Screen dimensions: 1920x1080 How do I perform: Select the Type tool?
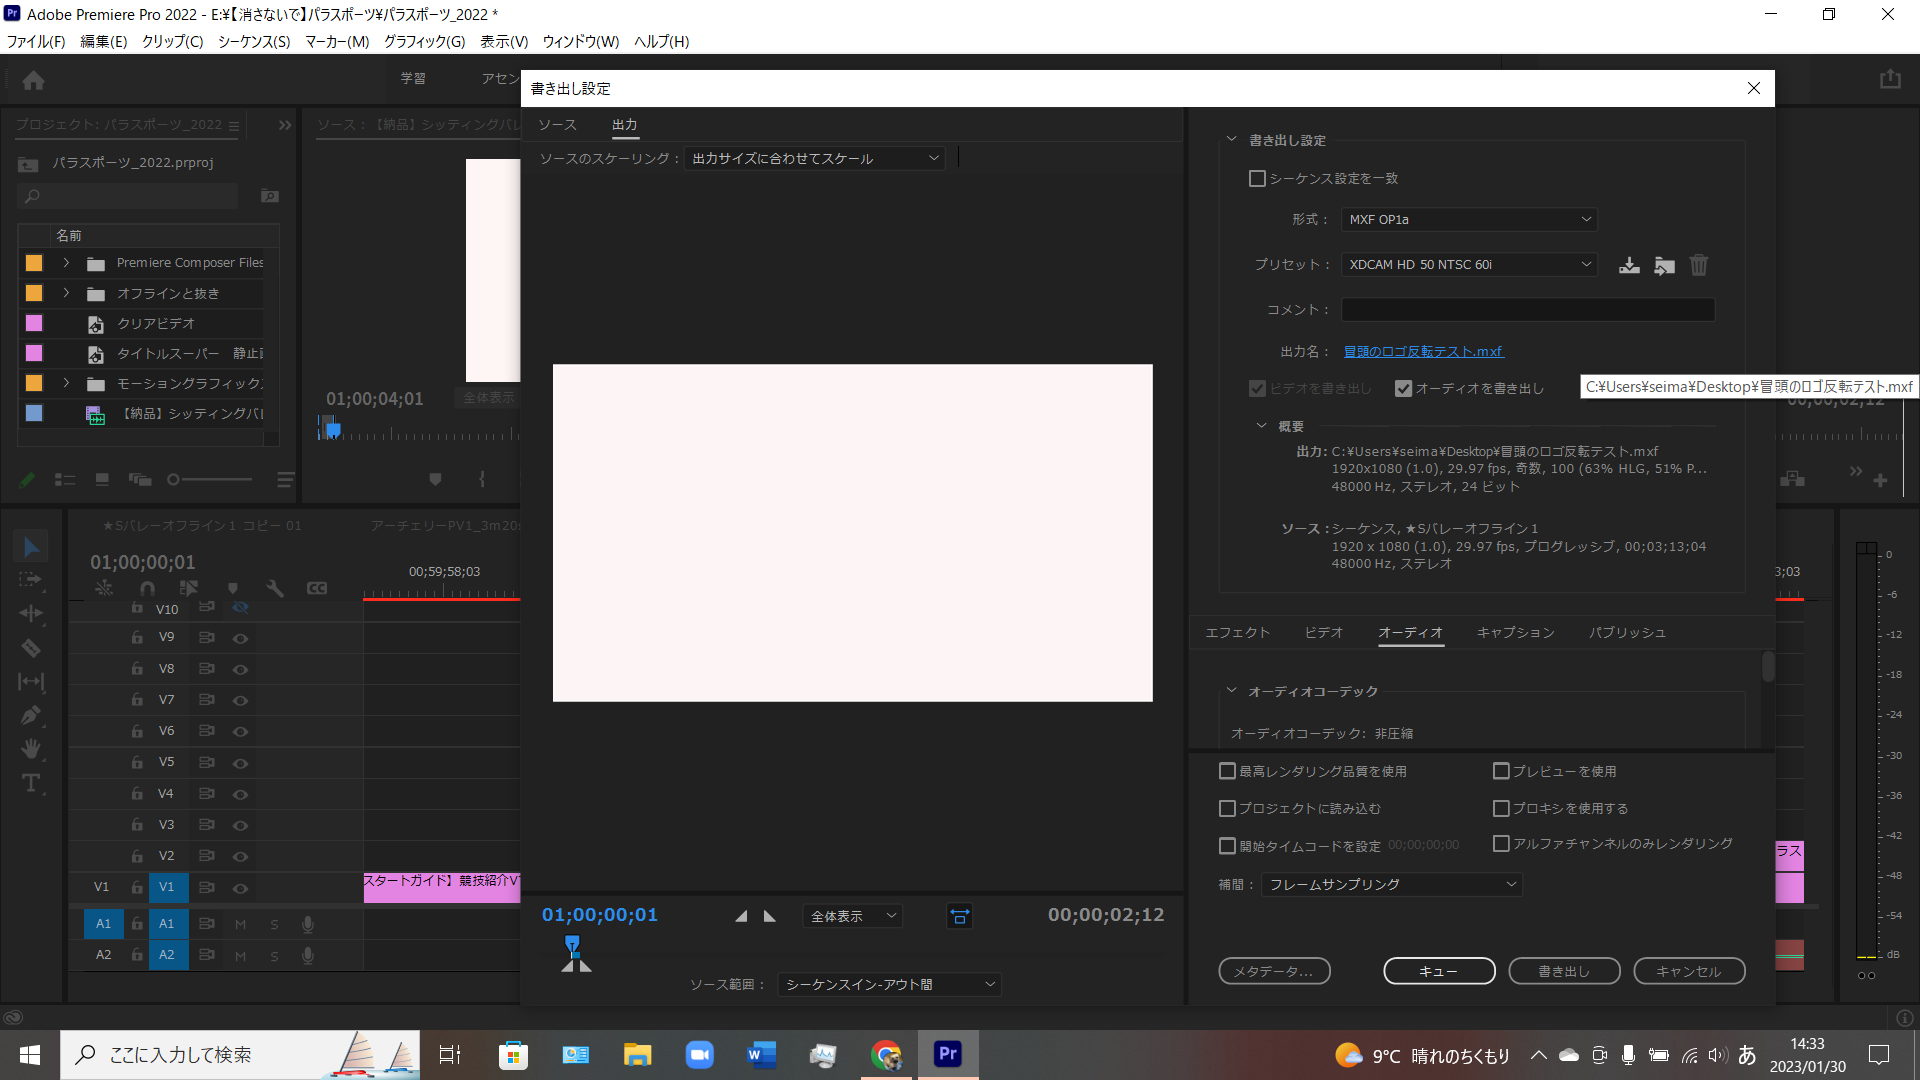[x=31, y=783]
